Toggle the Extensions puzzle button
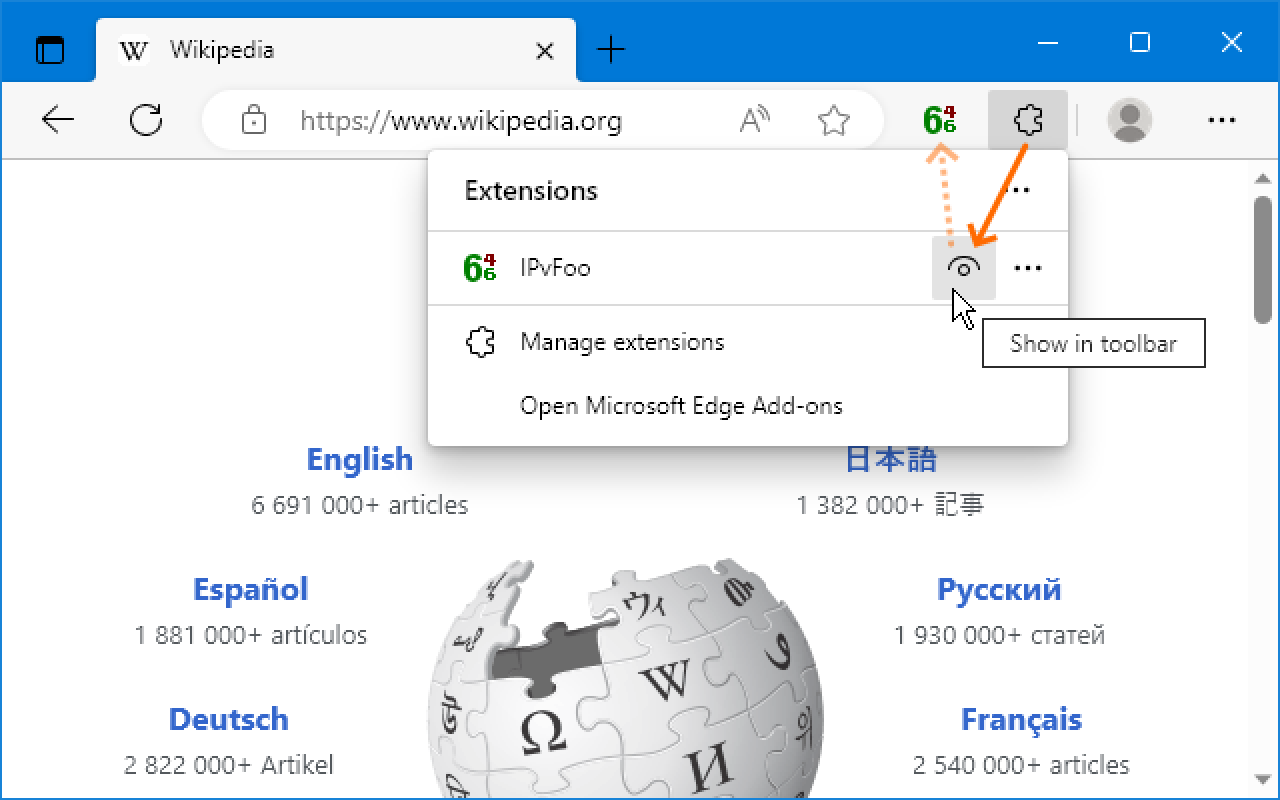 click(1028, 121)
